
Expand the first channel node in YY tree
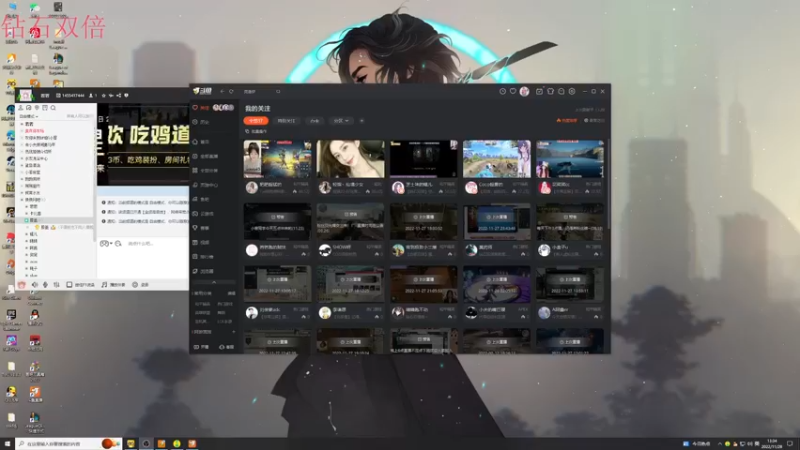22,124
